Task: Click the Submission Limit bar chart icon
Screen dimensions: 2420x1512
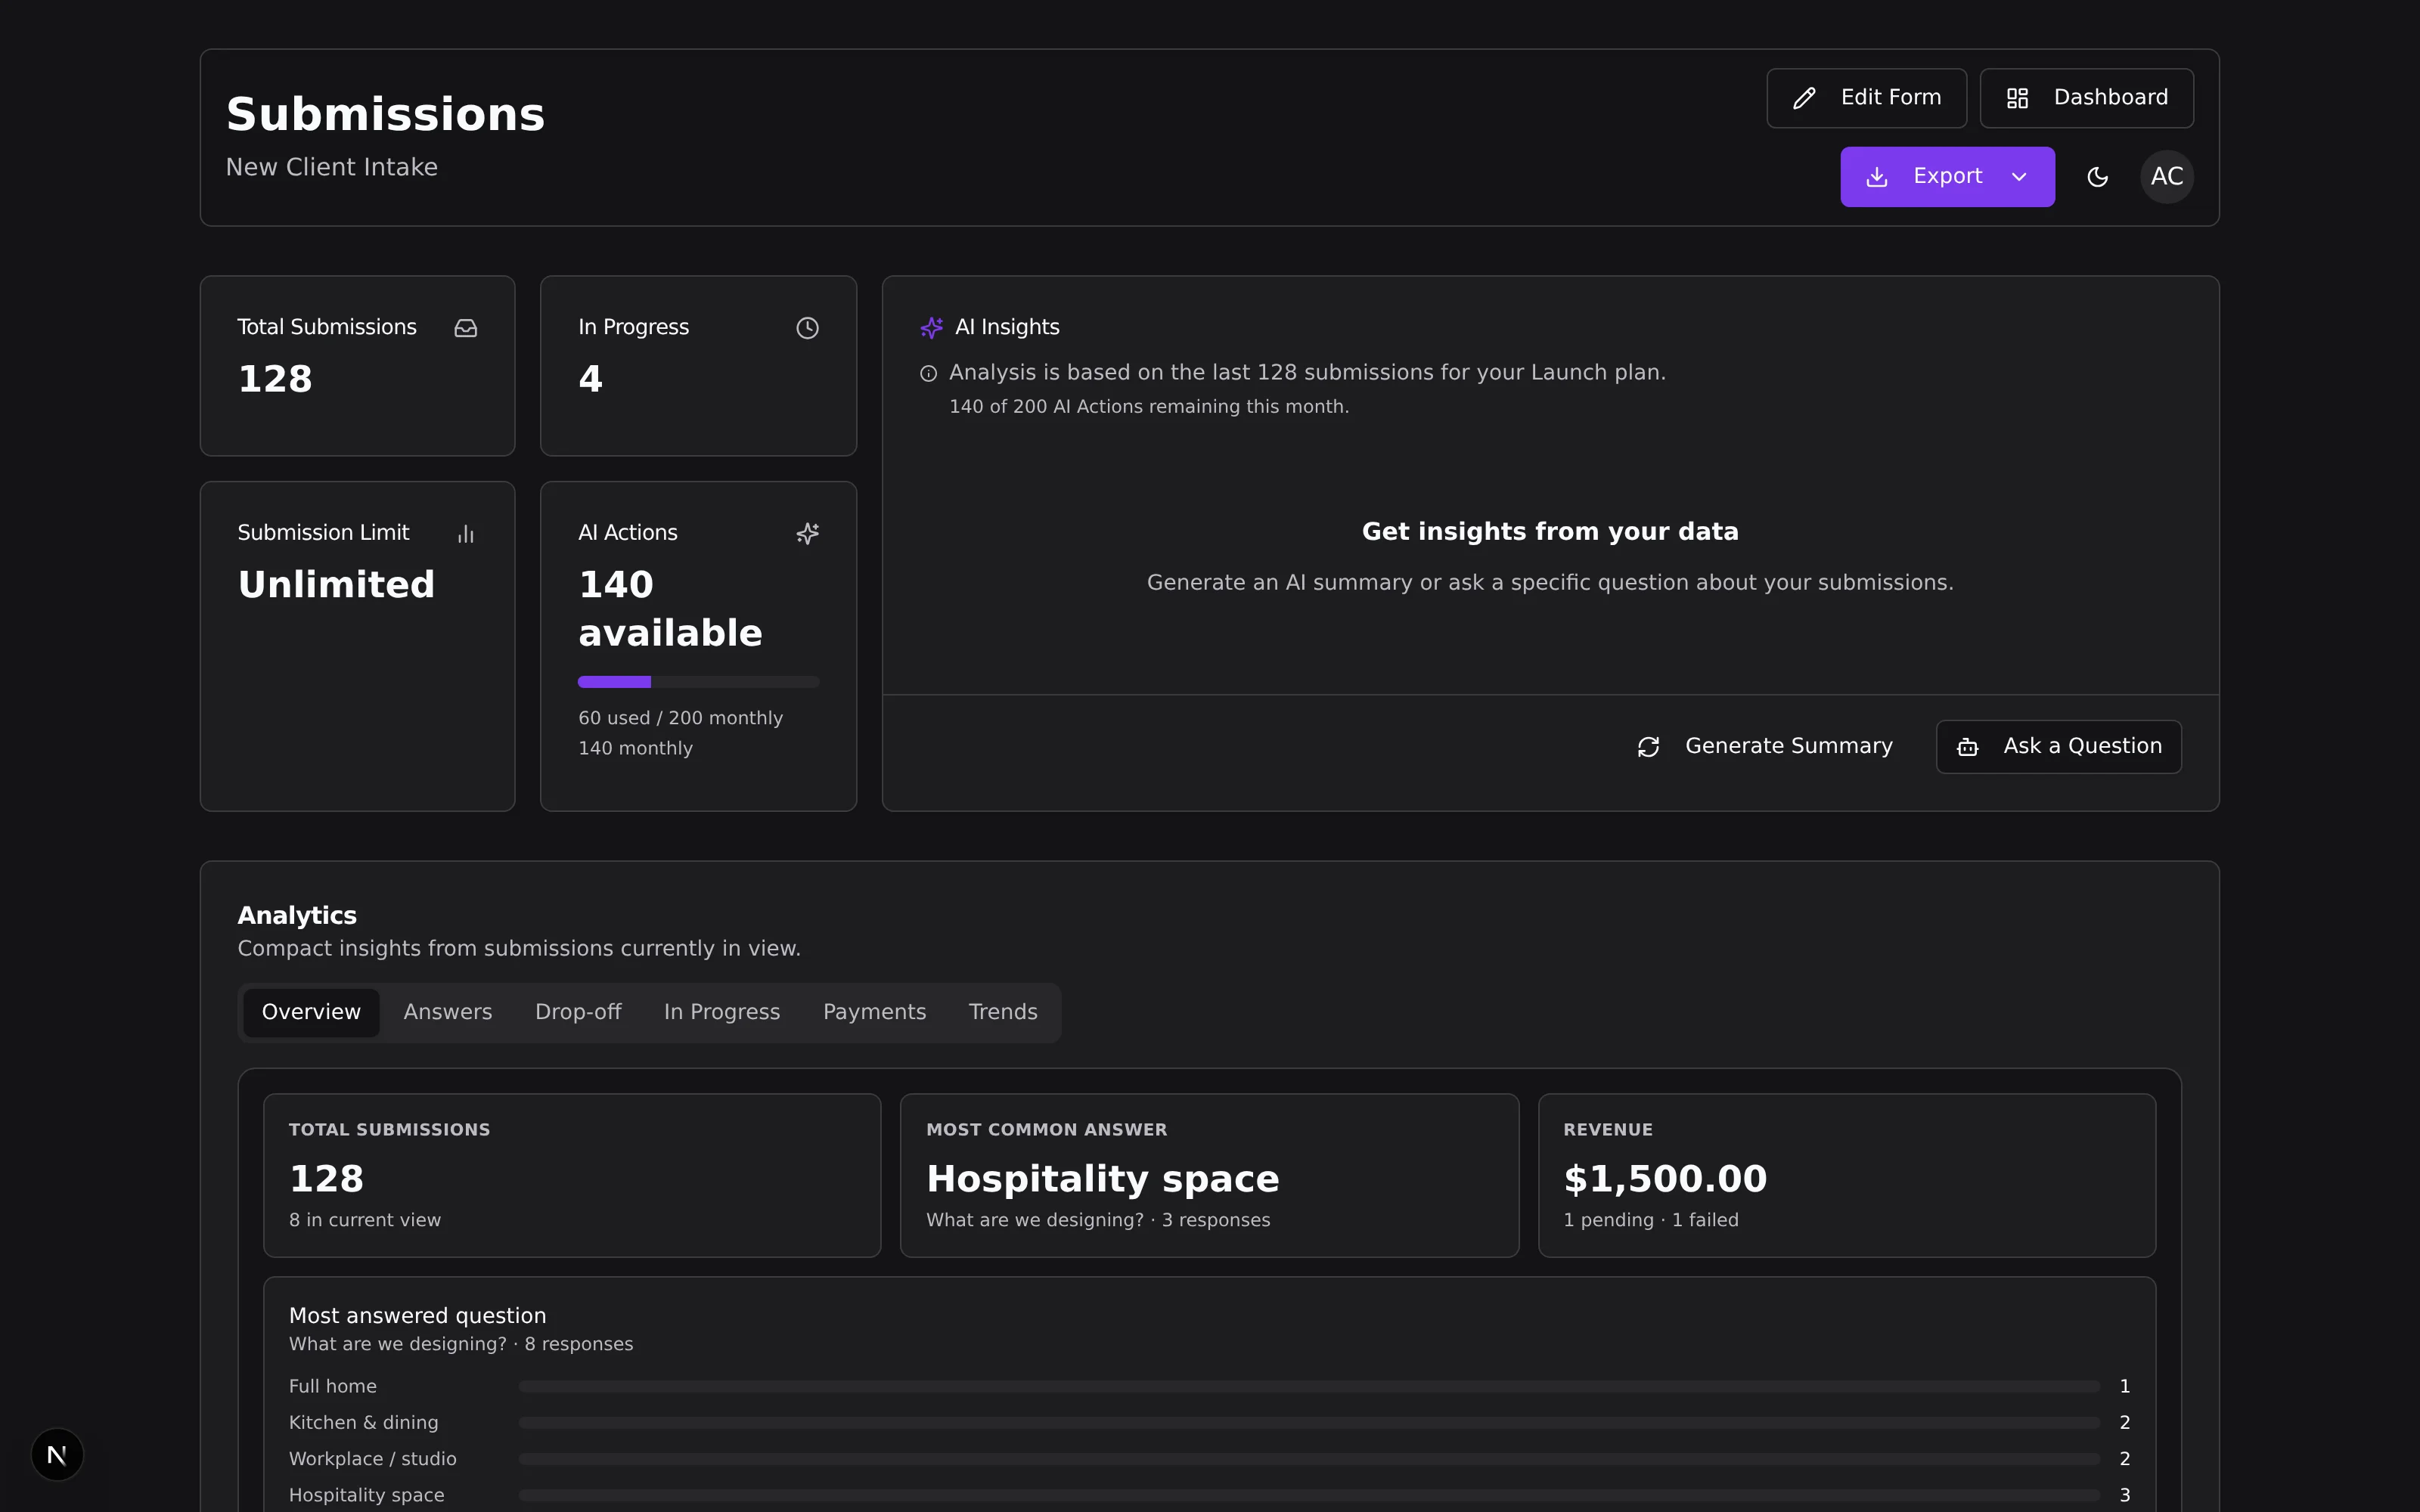Action: (466, 534)
